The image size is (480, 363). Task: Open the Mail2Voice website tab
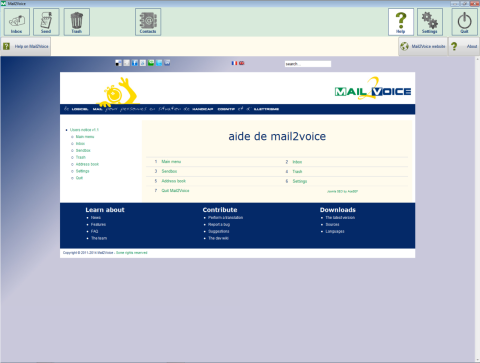(x=423, y=46)
